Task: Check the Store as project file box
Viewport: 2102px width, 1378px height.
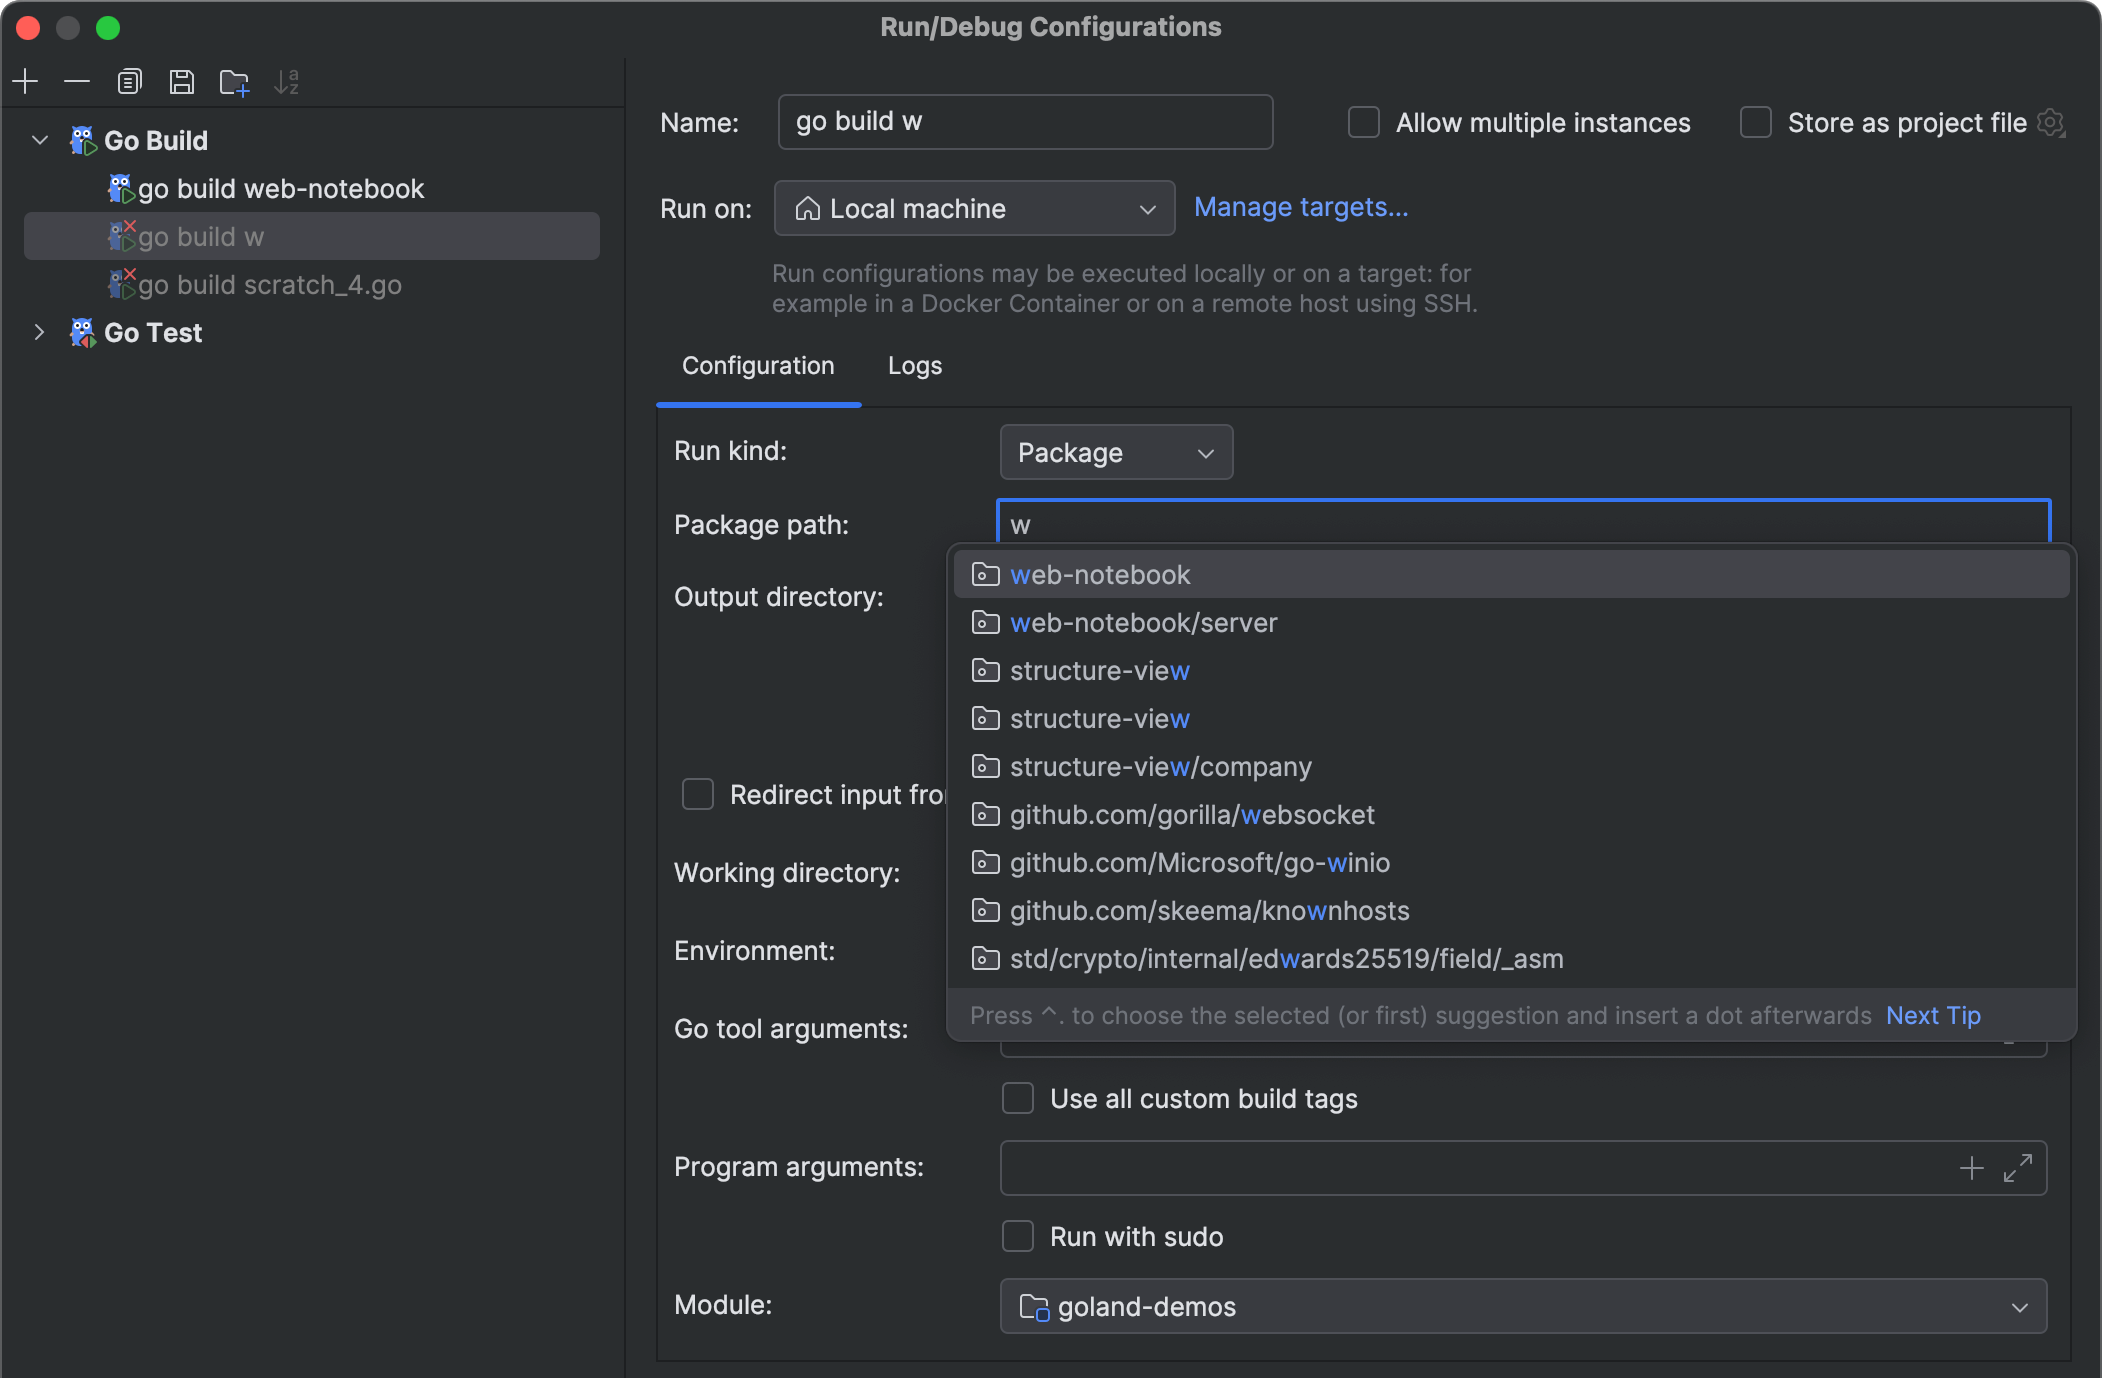Action: (x=1756, y=122)
